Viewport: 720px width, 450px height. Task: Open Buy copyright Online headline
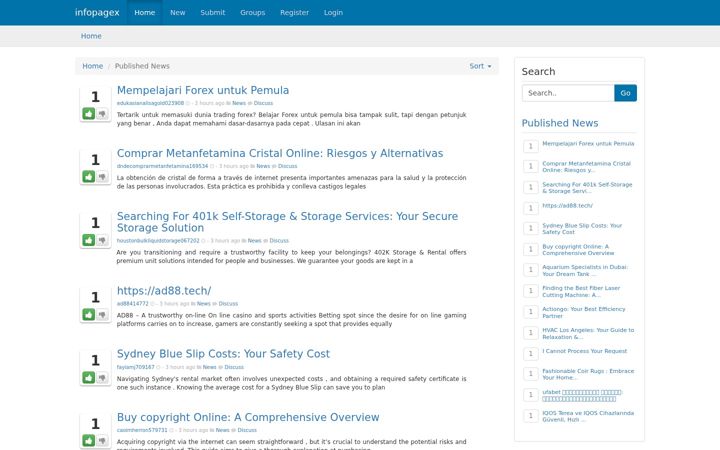tap(248, 417)
